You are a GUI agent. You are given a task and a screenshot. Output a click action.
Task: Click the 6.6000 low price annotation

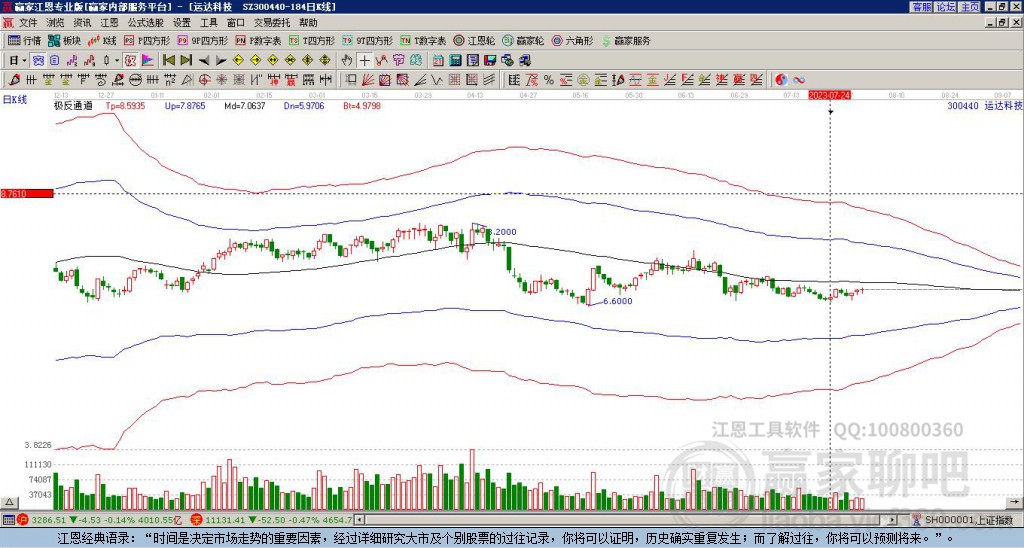point(617,301)
